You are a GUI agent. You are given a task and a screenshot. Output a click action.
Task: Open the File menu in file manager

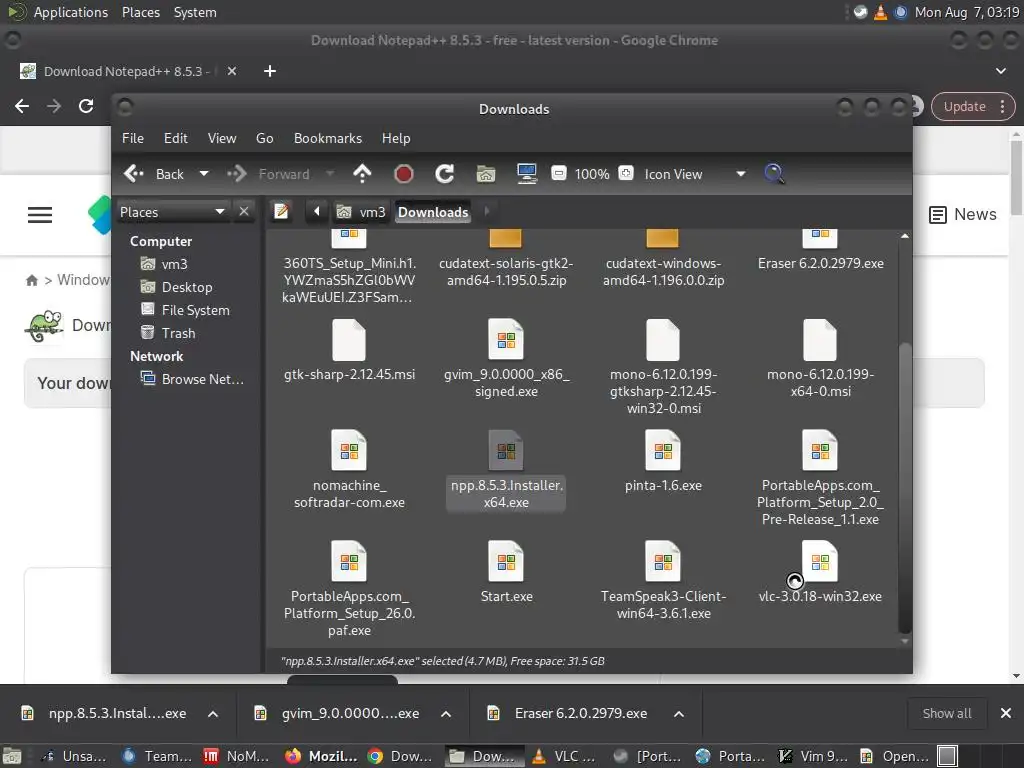coord(133,138)
